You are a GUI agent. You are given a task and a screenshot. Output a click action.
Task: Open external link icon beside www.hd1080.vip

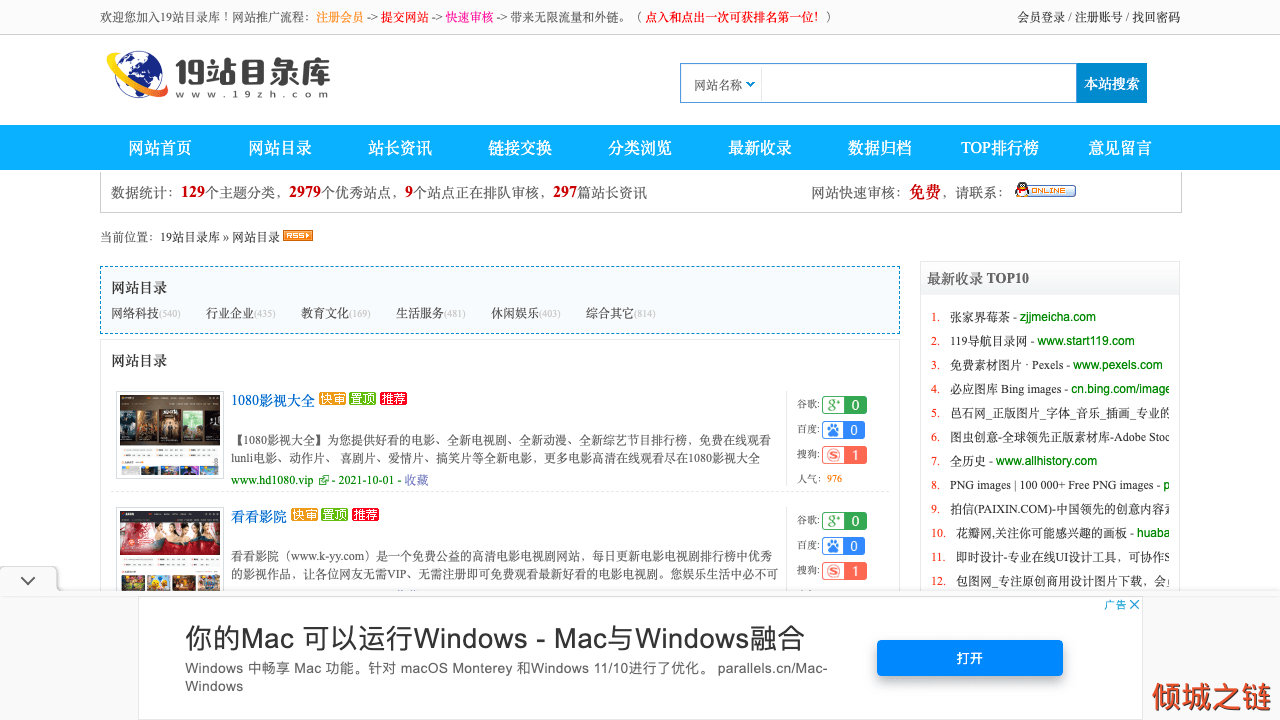click(x=324, y=481)
